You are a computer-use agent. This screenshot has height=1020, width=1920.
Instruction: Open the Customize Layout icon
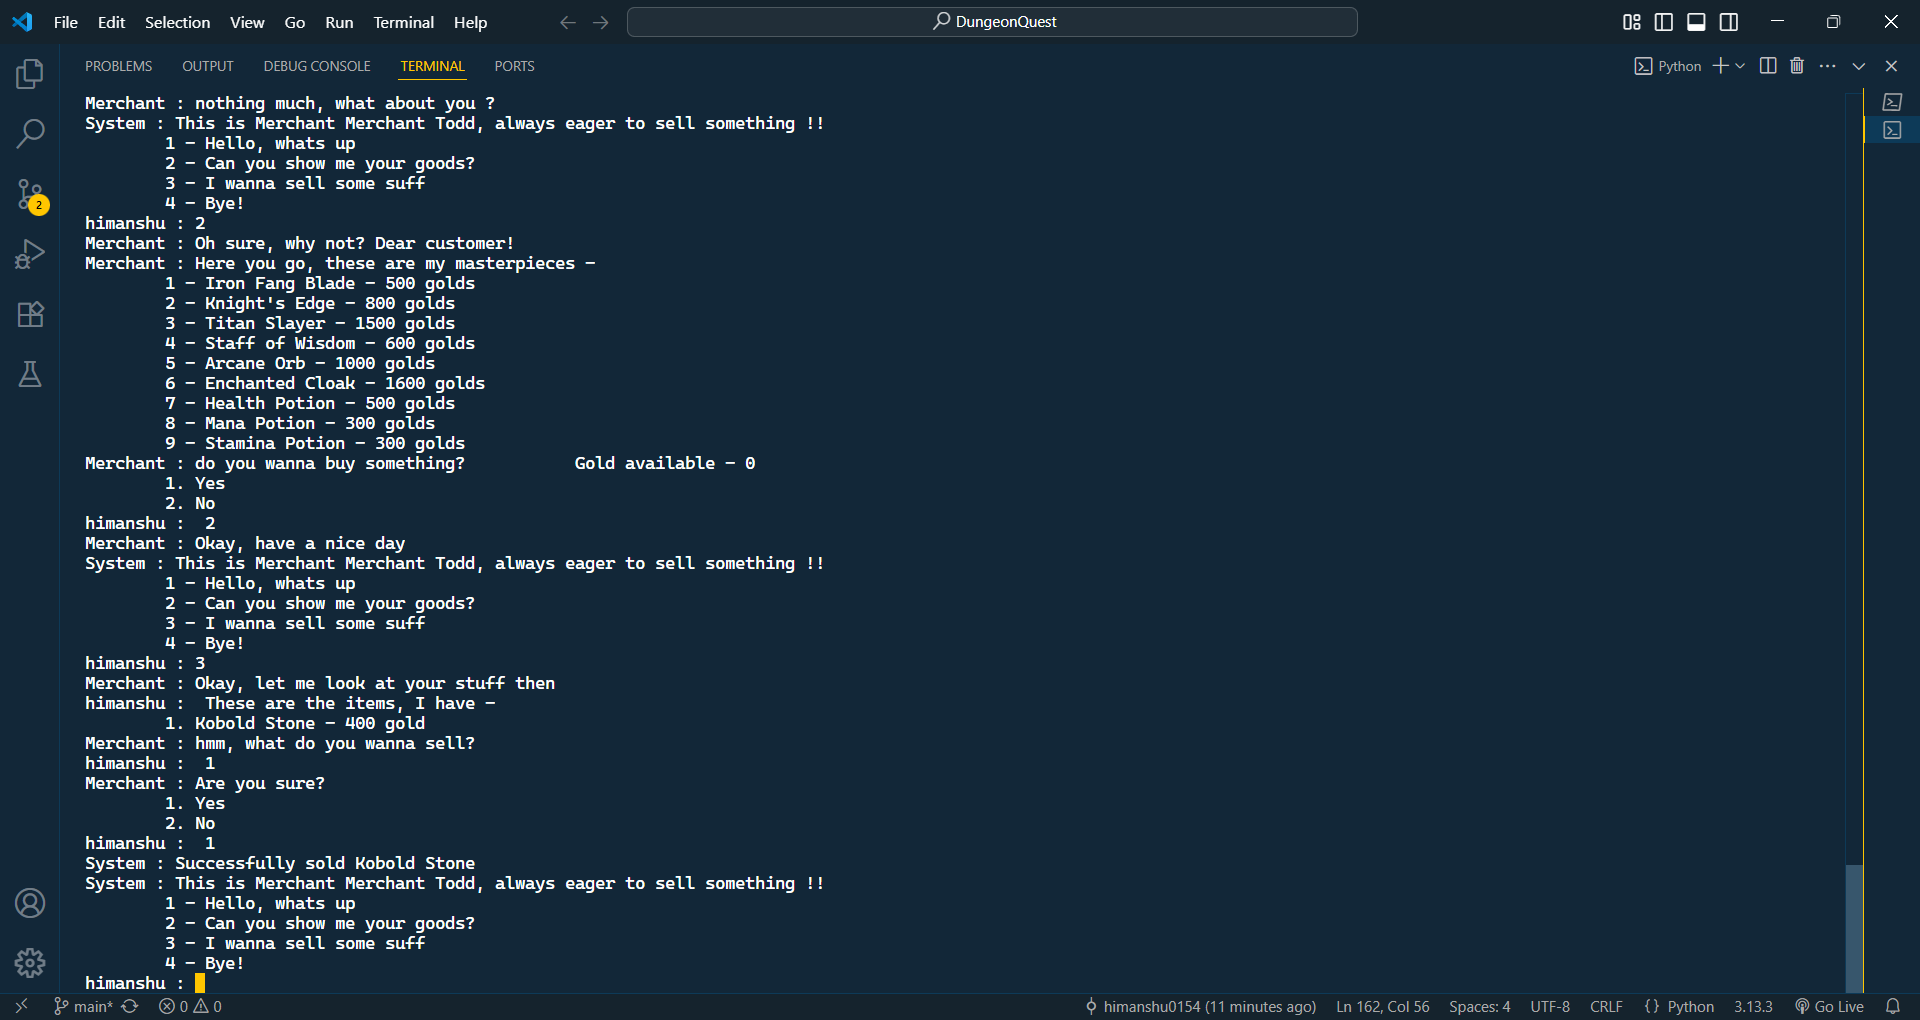click(1632, 22)
